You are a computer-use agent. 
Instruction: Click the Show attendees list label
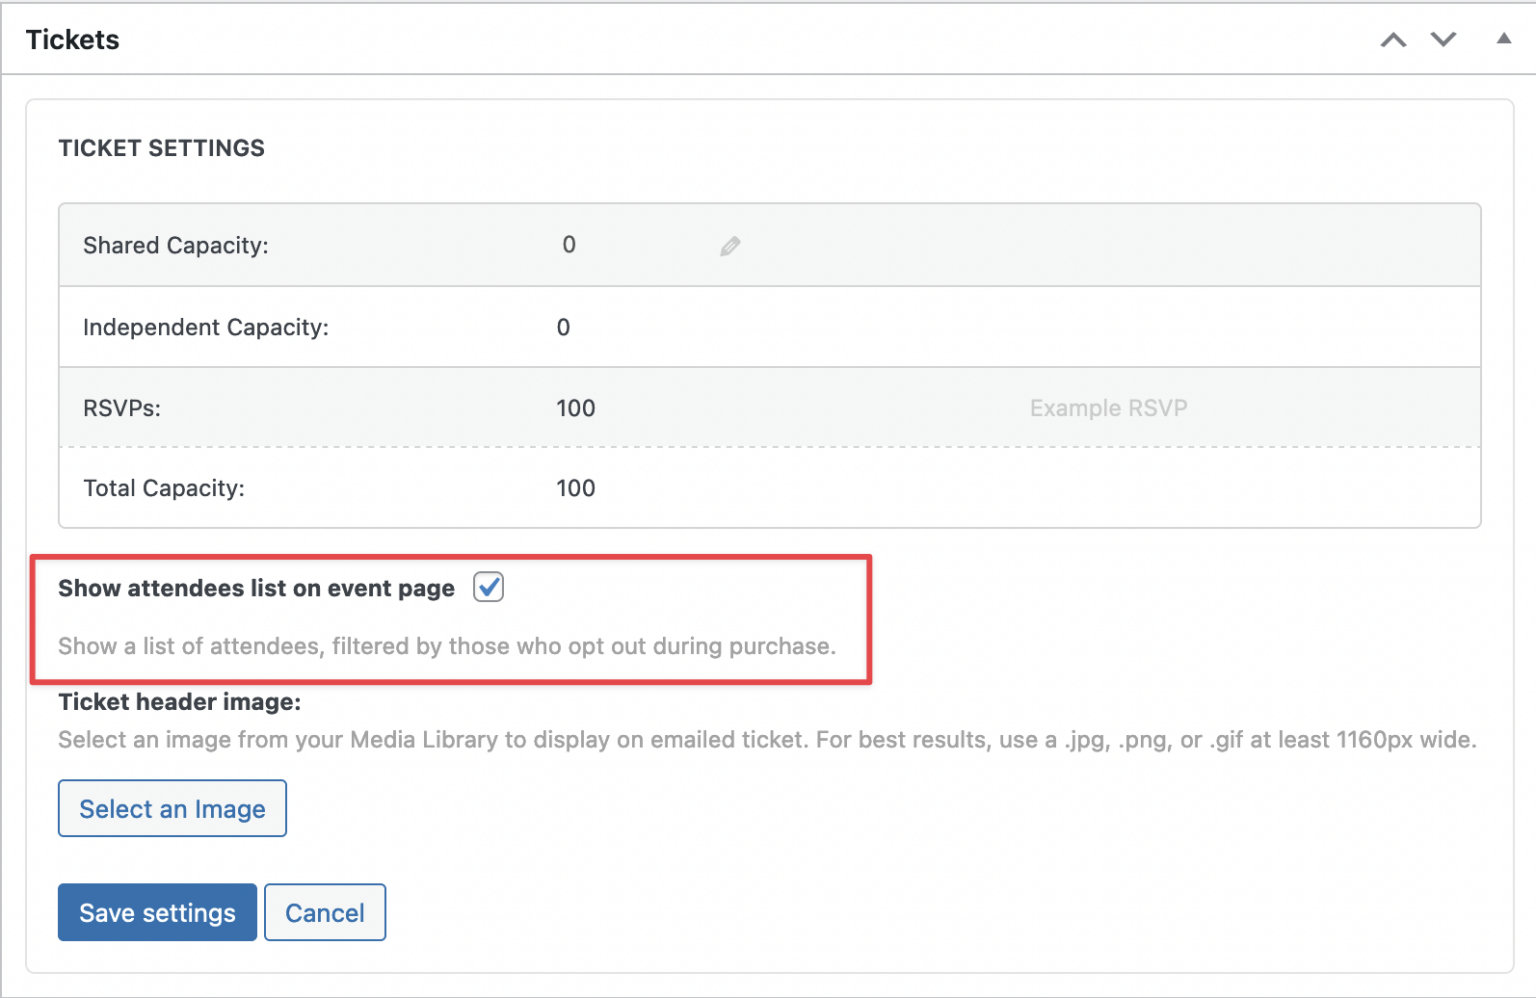(255, 588)
